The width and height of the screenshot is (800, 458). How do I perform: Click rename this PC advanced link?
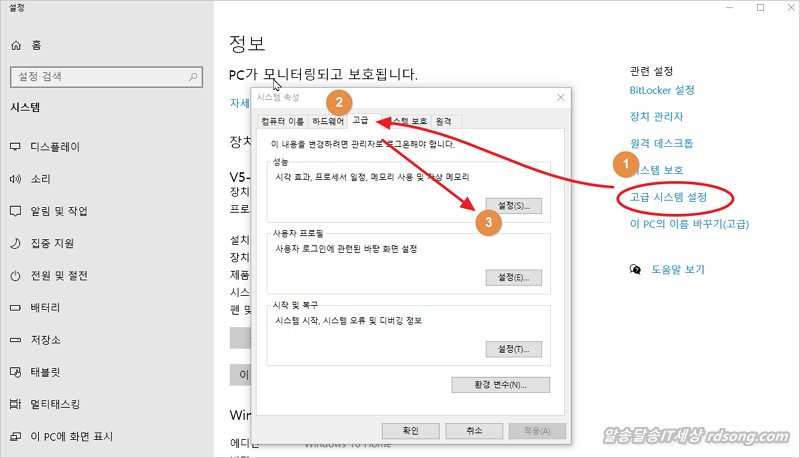click(x=689, y=224)
